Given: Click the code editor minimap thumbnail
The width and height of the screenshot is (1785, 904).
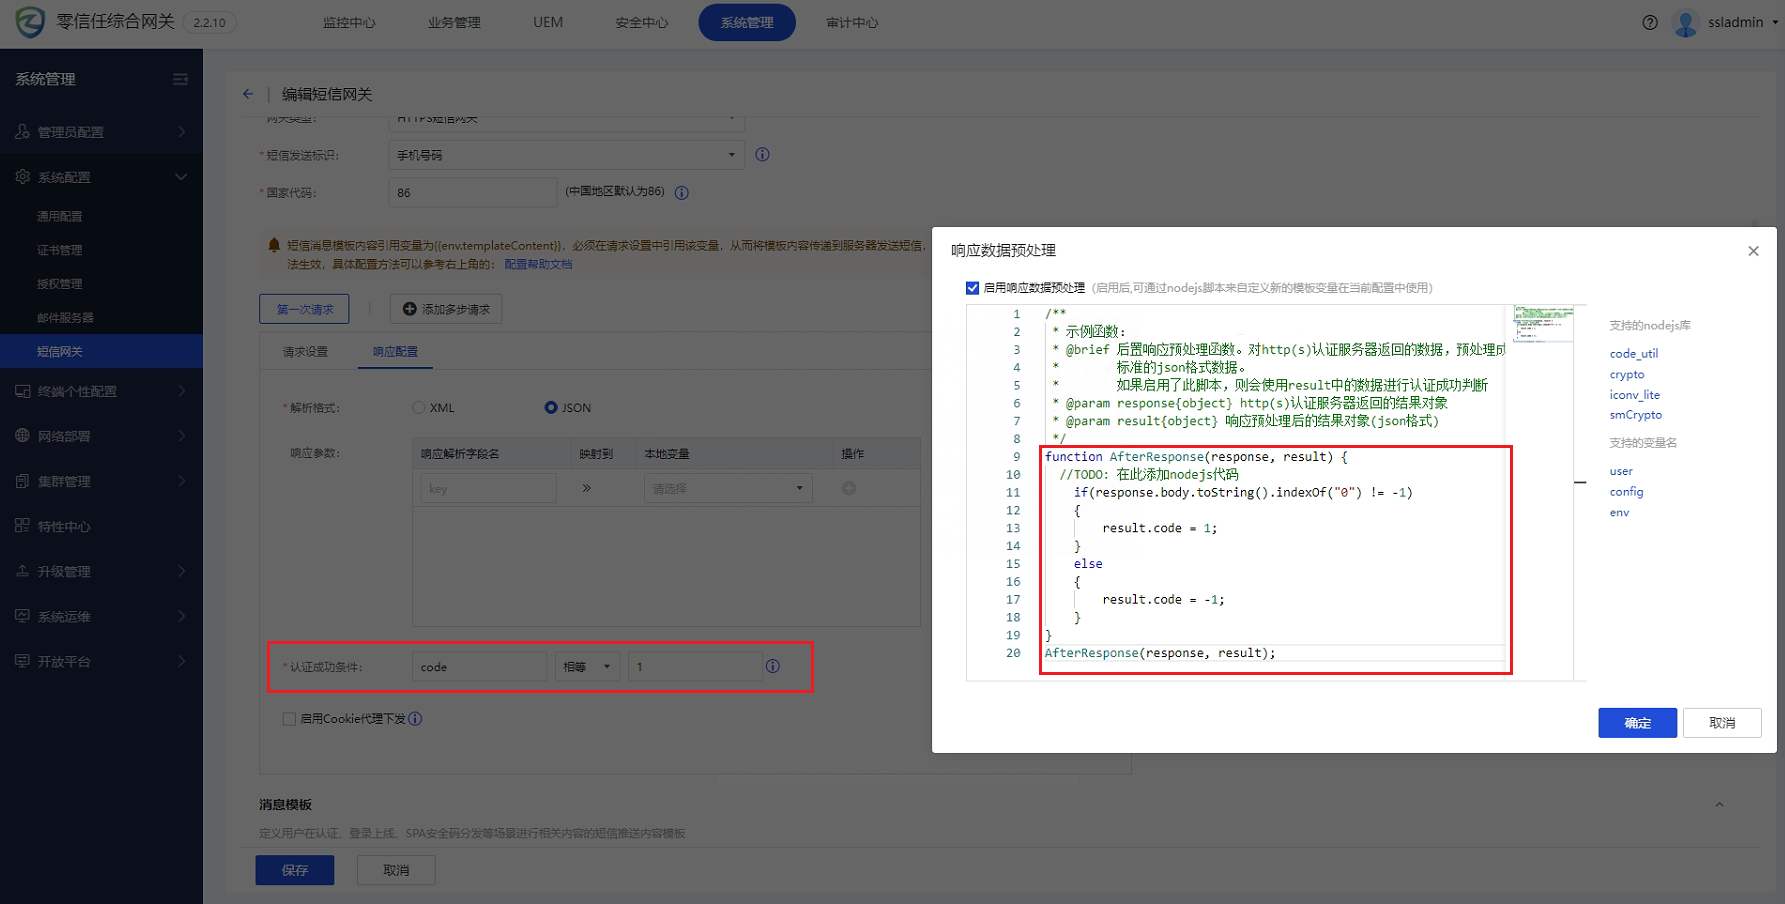Looking at the screenshot, I should point(1543,324).
